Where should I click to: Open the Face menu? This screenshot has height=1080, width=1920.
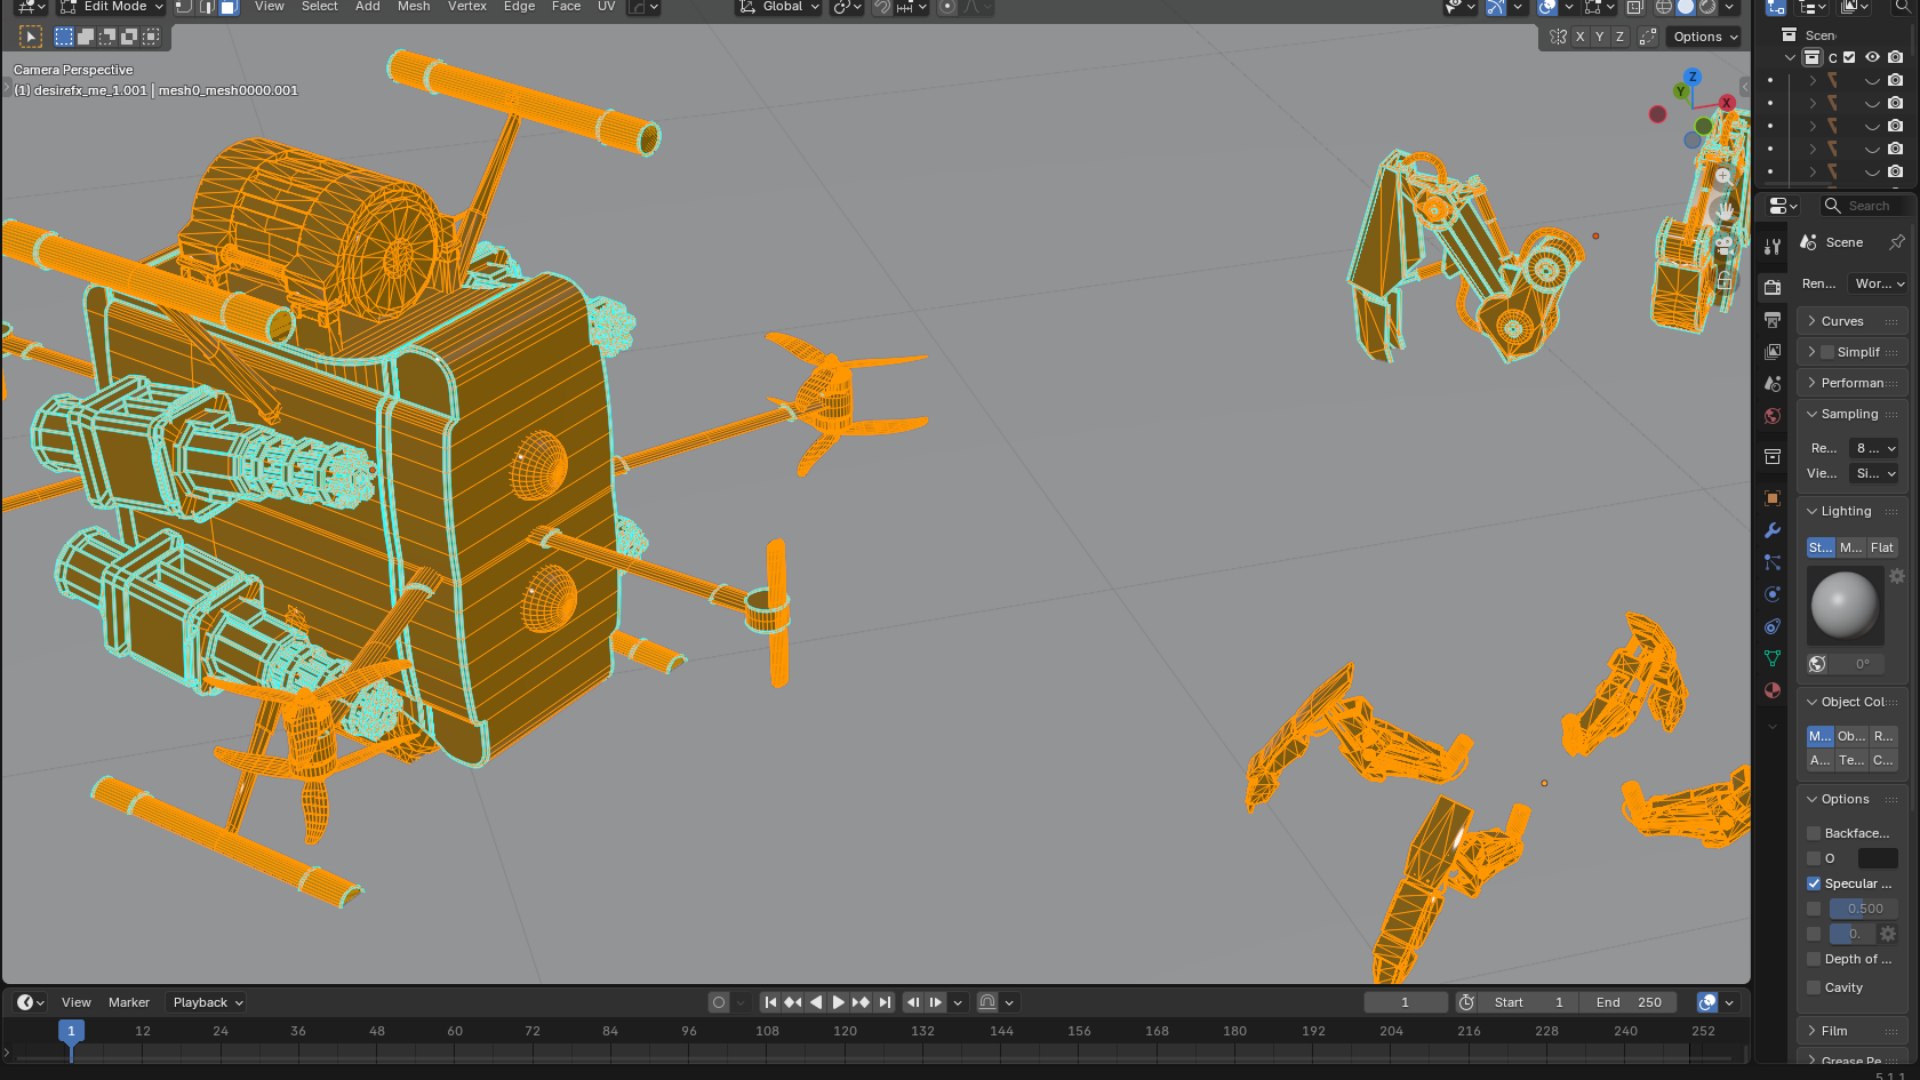566,7
